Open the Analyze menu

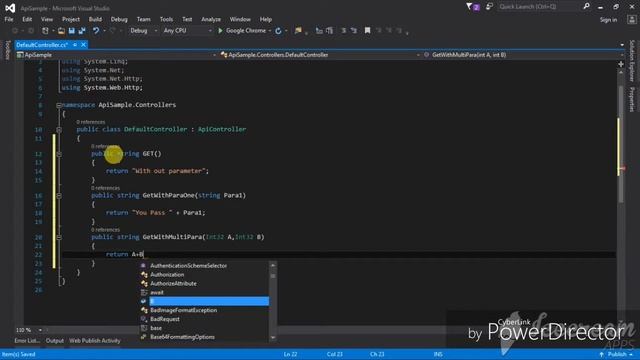click(211, 19)
